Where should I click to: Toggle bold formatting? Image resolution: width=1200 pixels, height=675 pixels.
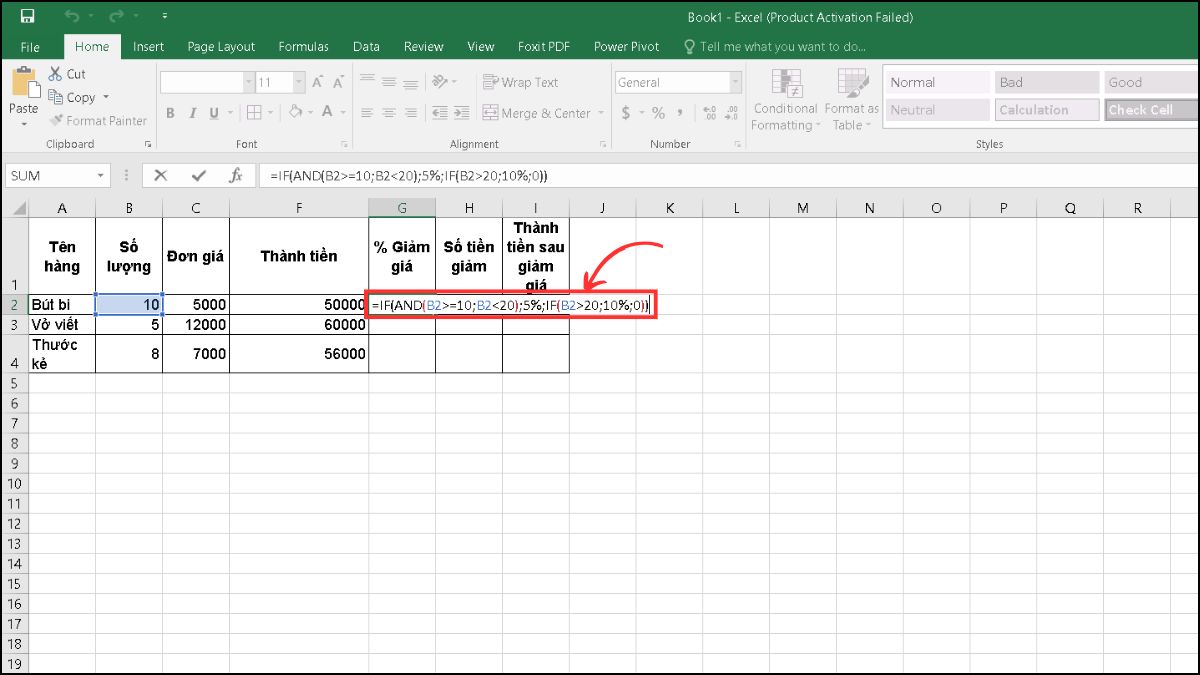170,113
